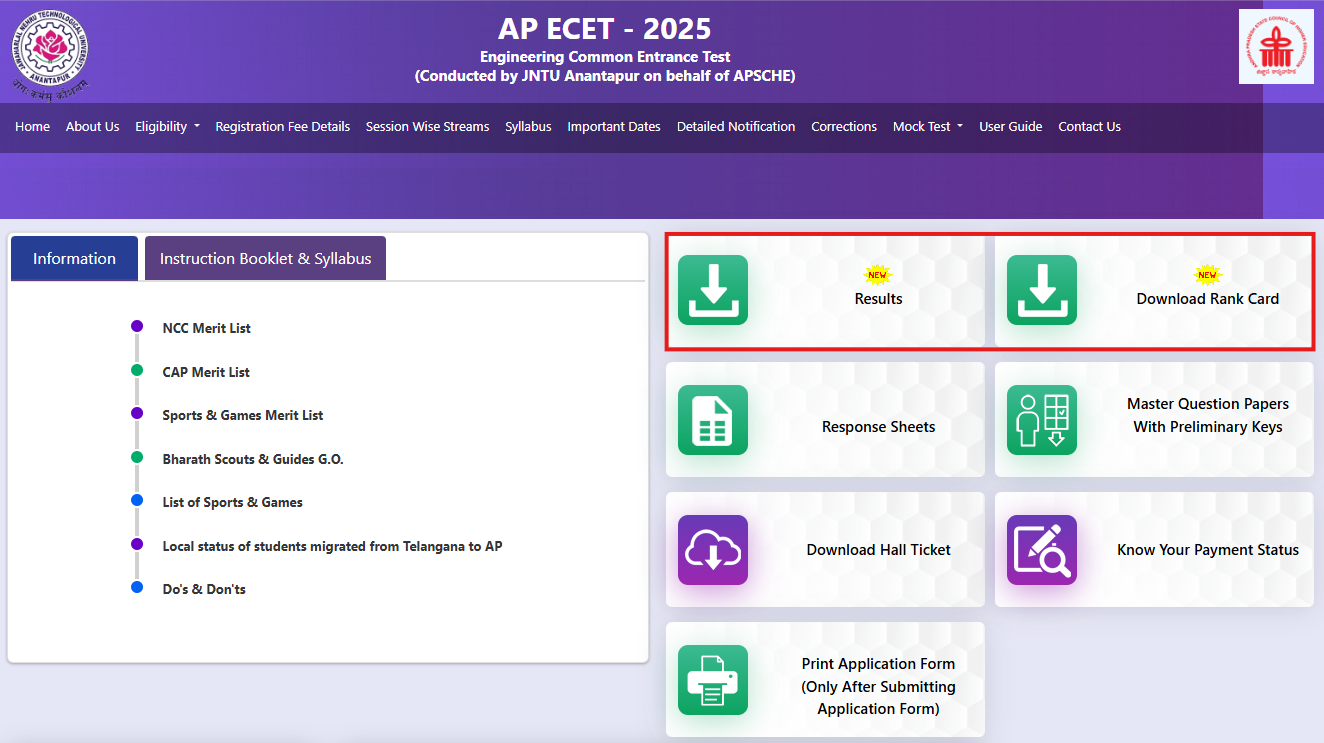Open Registration Fee Details
Image resolution: width=1324 pixels, height=743 pixels.
[283, 126]
